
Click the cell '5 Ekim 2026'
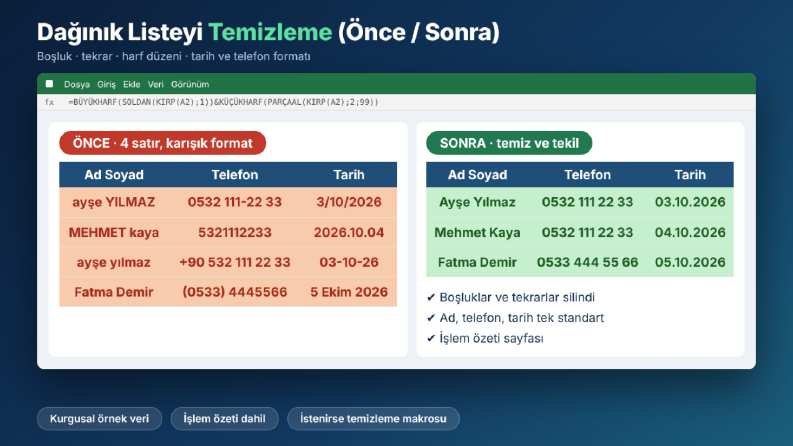[x=349, y=292]
